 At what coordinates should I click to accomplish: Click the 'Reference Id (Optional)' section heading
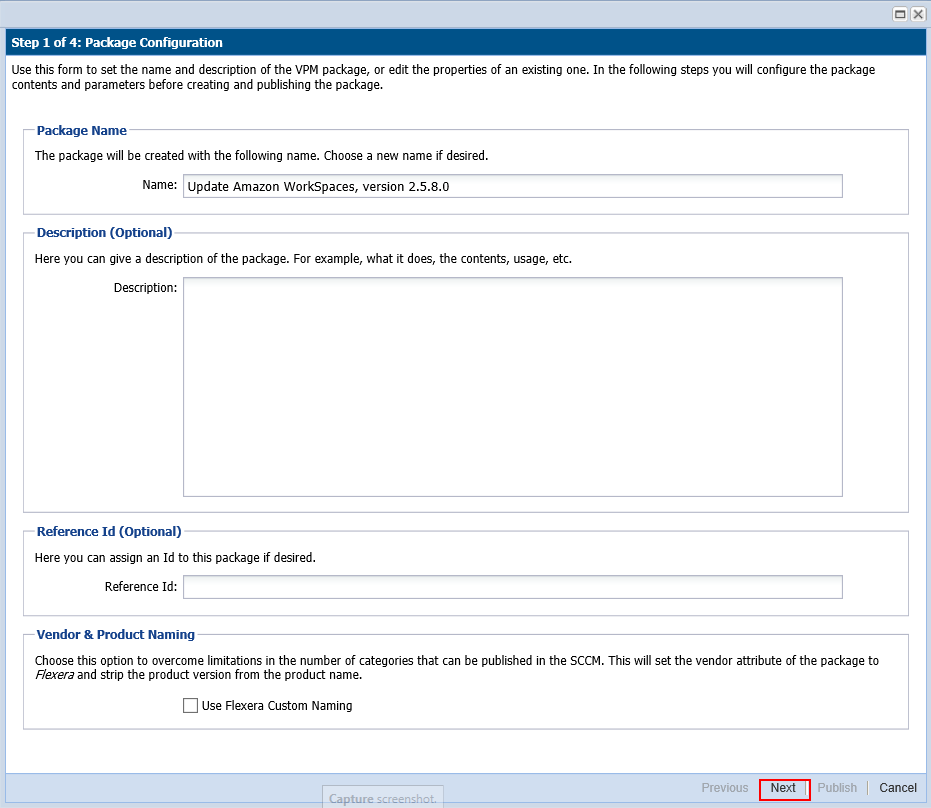tap(109, 532)
